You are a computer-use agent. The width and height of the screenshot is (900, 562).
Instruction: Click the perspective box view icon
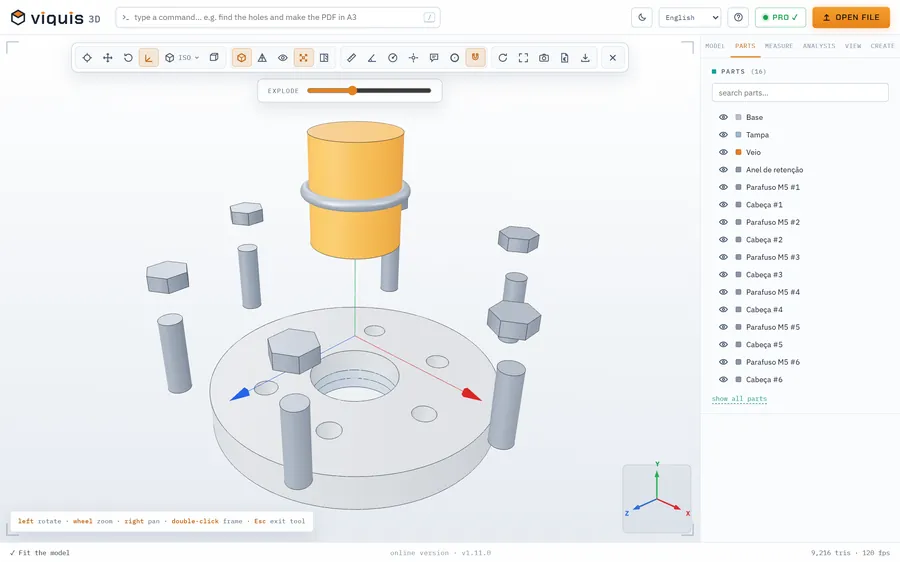pyautogui.click(x=214, y=57)
